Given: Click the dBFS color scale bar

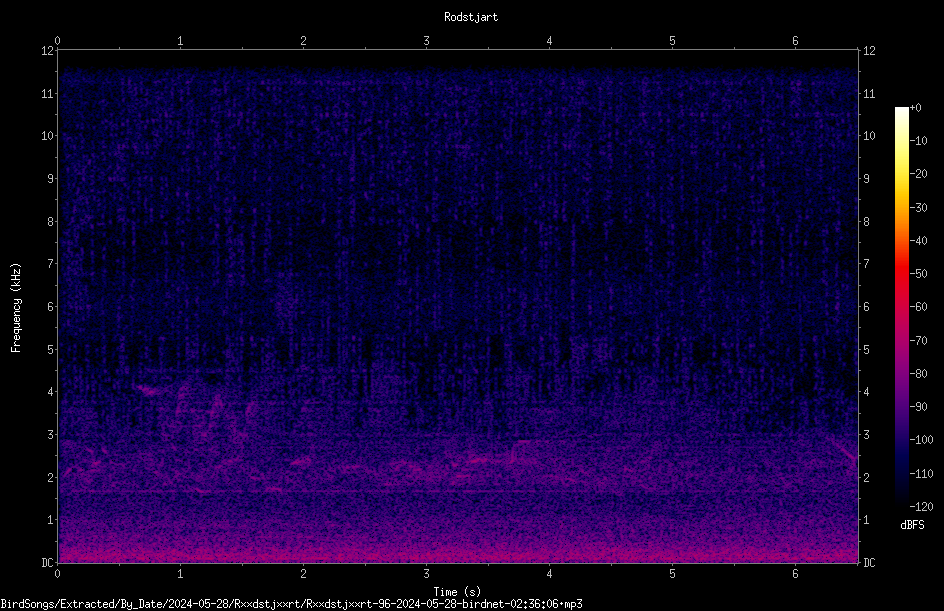Looking at the screenshot, I should tap(901, 306).
